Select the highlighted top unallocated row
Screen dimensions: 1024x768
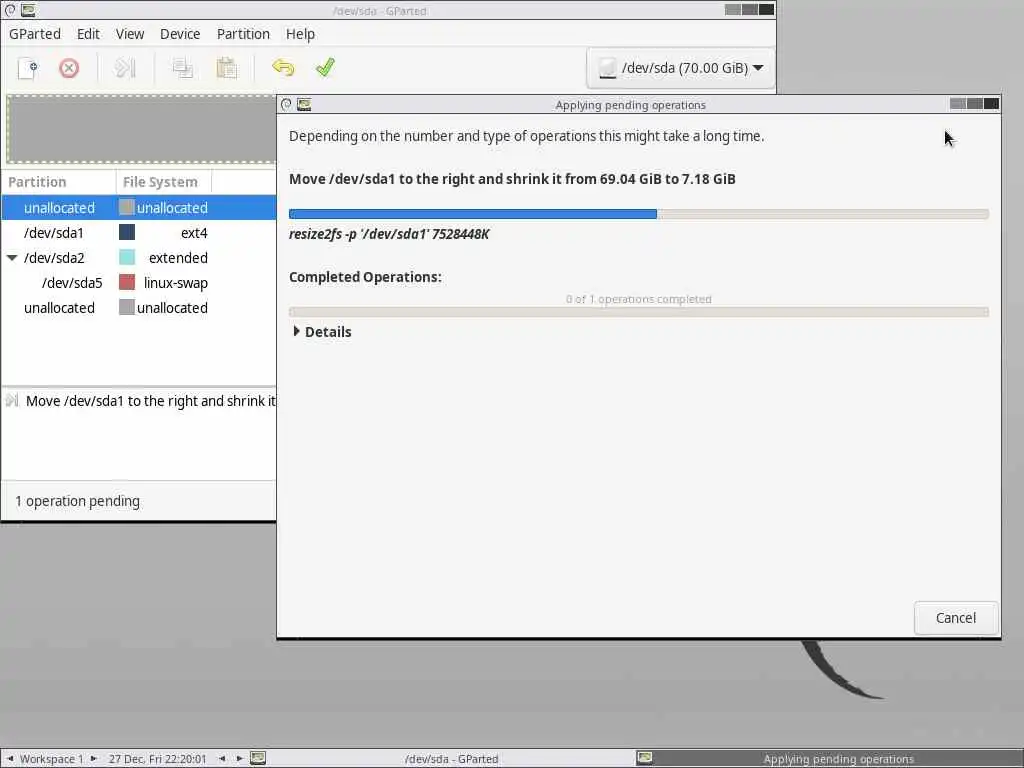[x=138, y=208]
